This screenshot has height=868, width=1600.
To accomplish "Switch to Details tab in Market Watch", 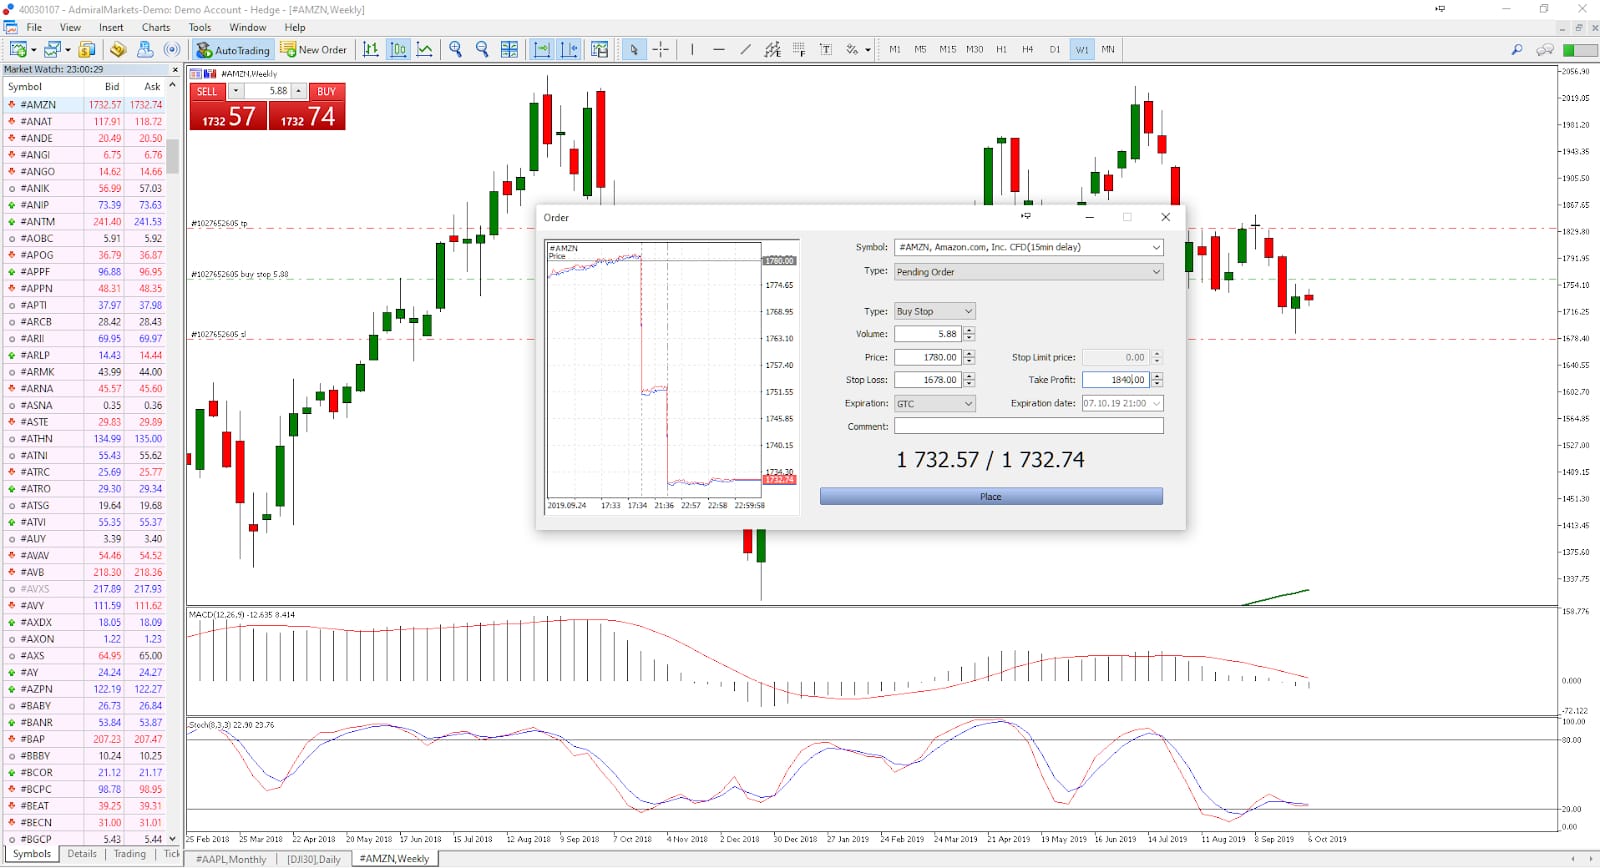I will (82, 854).
